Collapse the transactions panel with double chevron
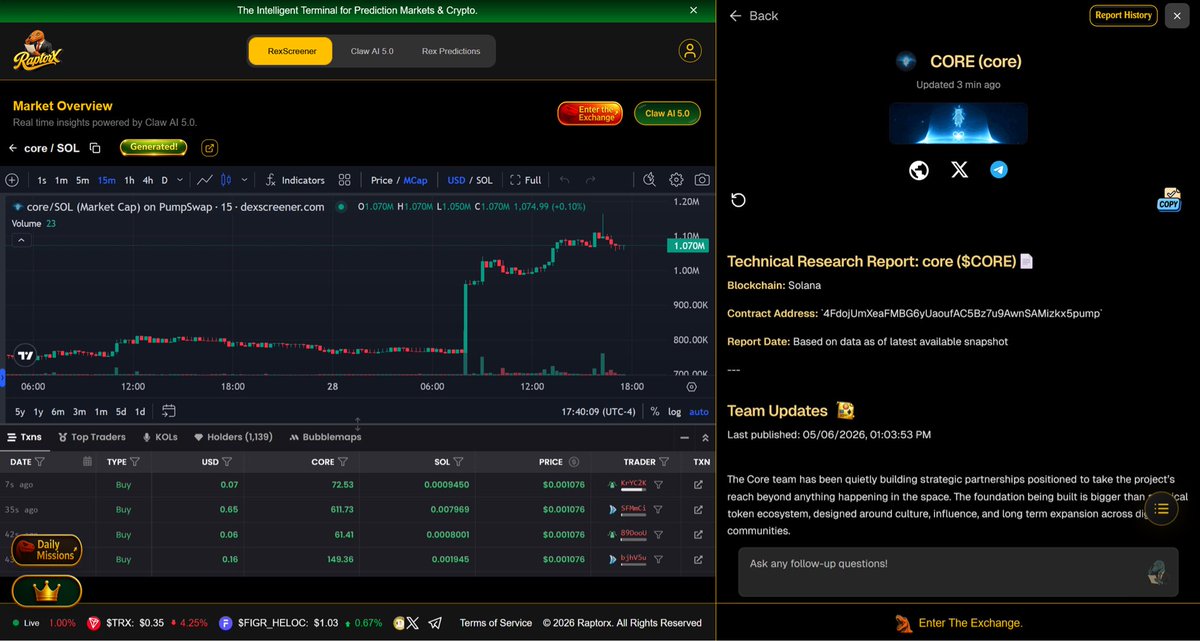1200x641 pixels. coord(705,438)
